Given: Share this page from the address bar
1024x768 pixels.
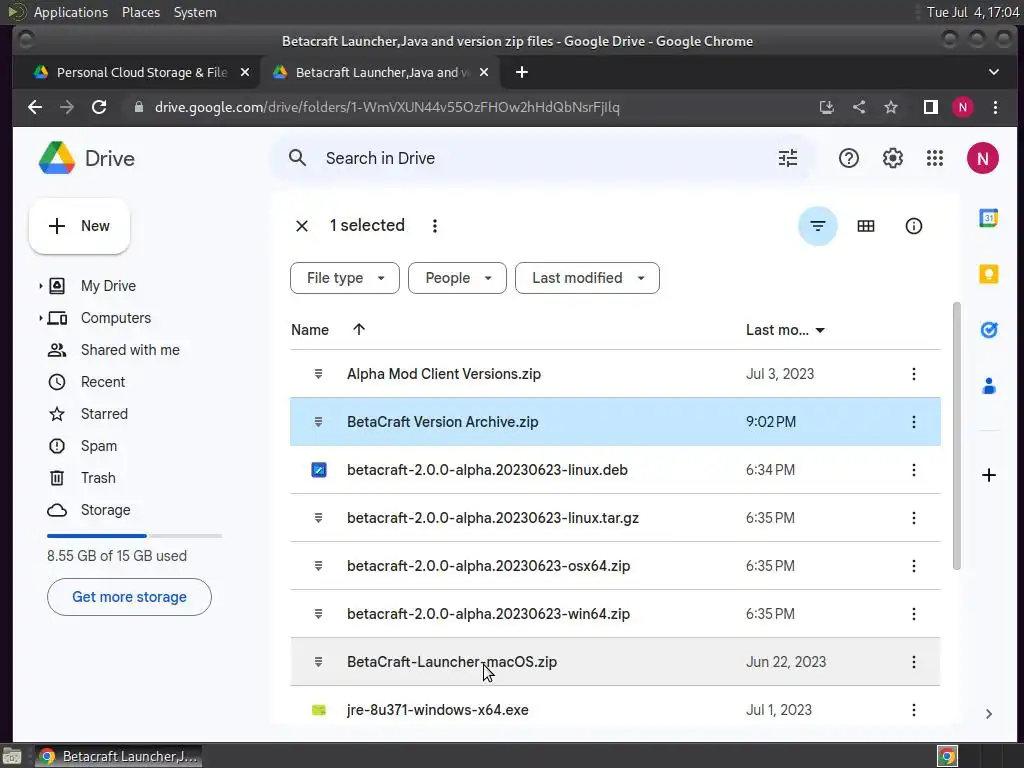Looking at the screenshot, I should 859,107.
